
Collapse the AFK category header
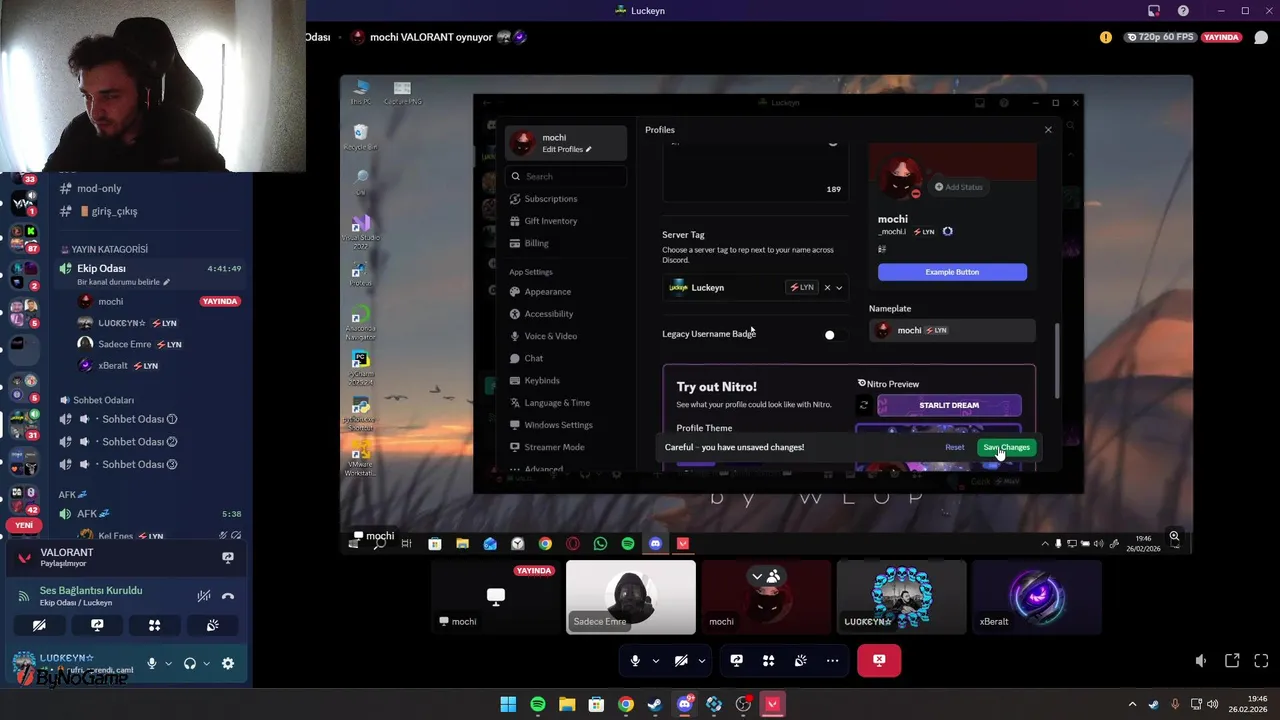tap(73, 494)
